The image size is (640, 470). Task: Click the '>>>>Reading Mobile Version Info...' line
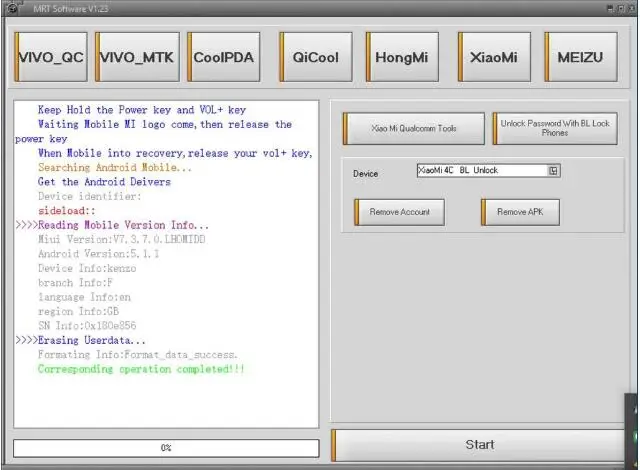112,225
